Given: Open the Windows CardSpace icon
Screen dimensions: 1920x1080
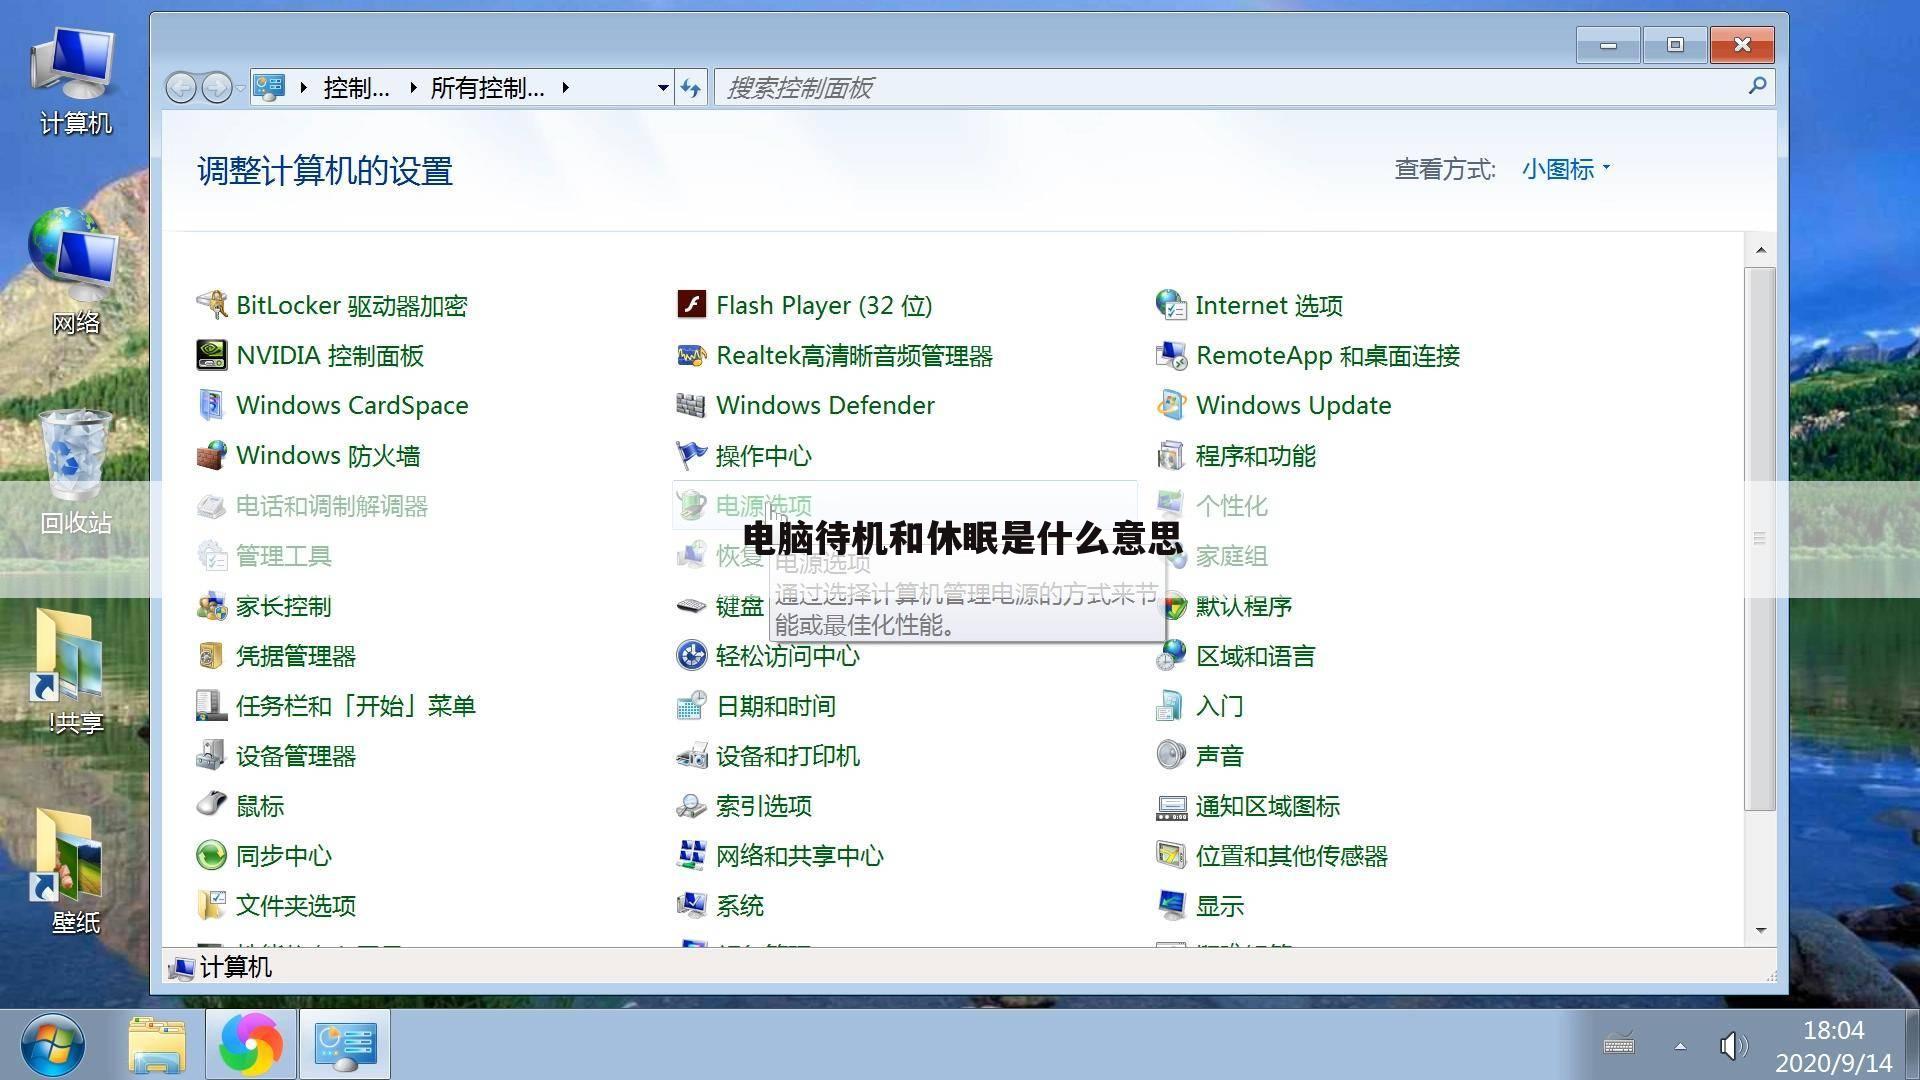Looking at the screenshot, I should tap(211, 405).
